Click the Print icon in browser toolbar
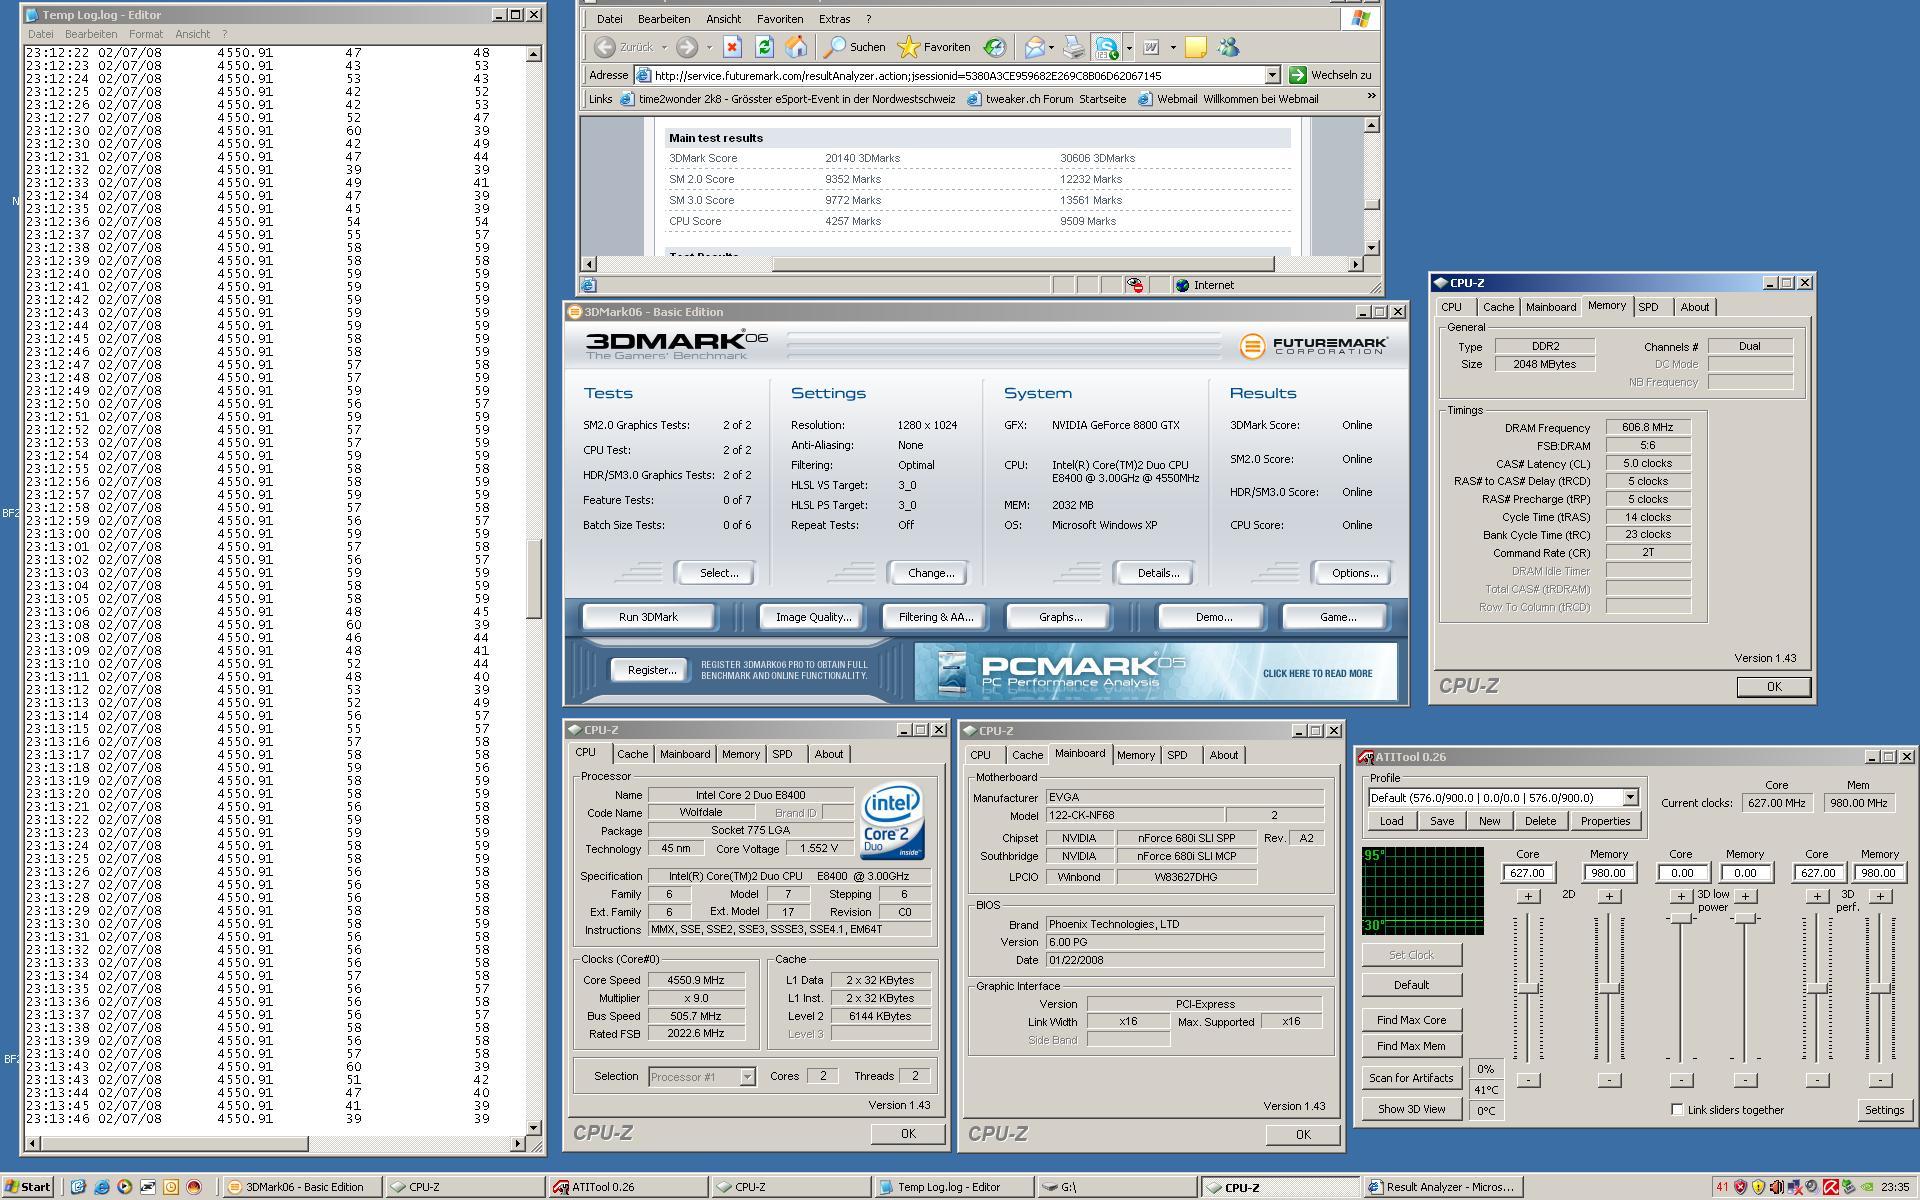1920x1200 pixels. (1073, 47)
